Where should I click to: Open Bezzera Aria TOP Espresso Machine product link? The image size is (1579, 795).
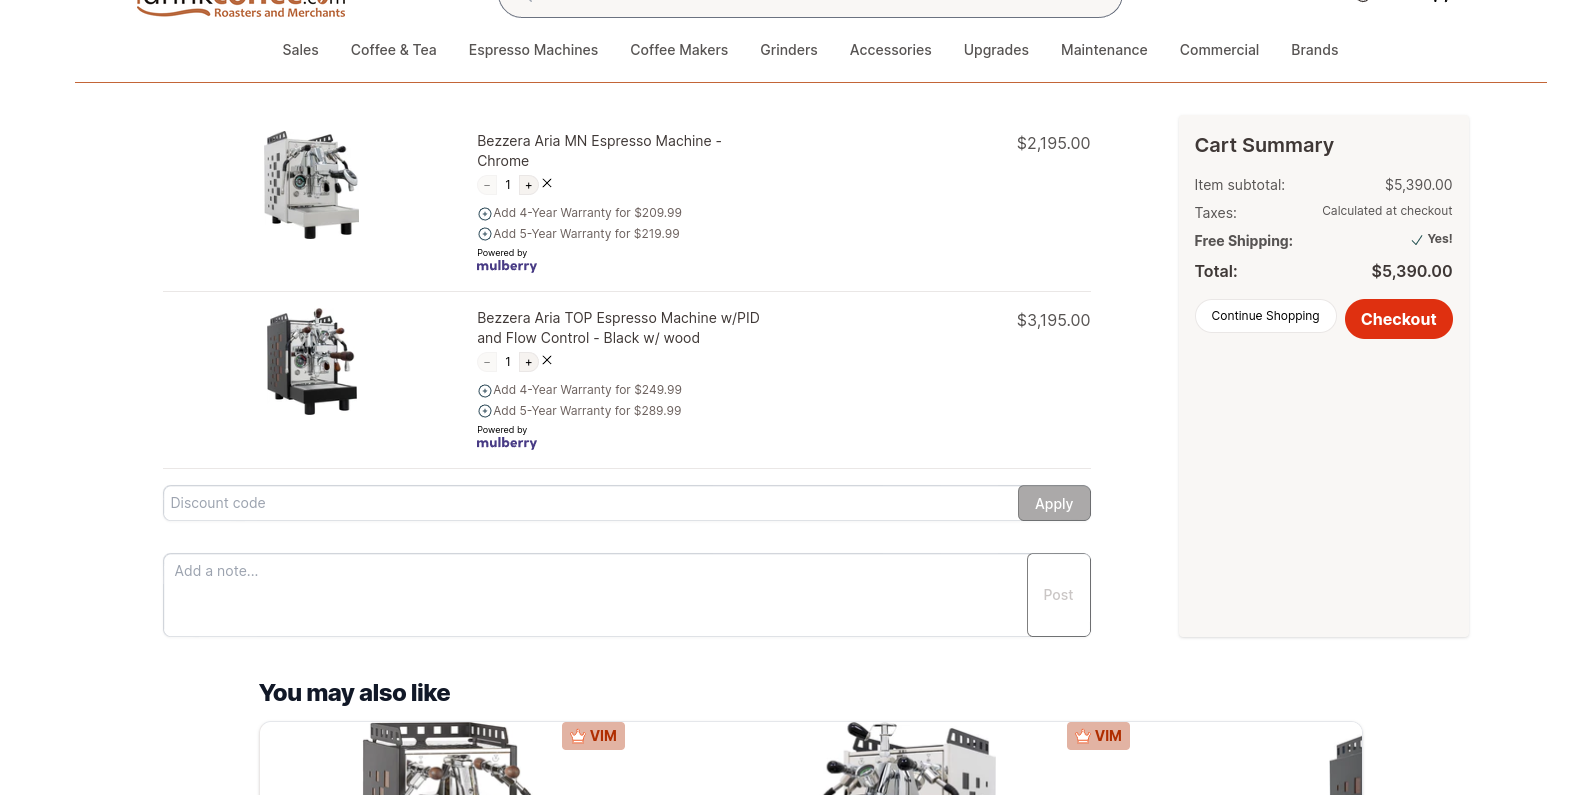pos(618,328)
